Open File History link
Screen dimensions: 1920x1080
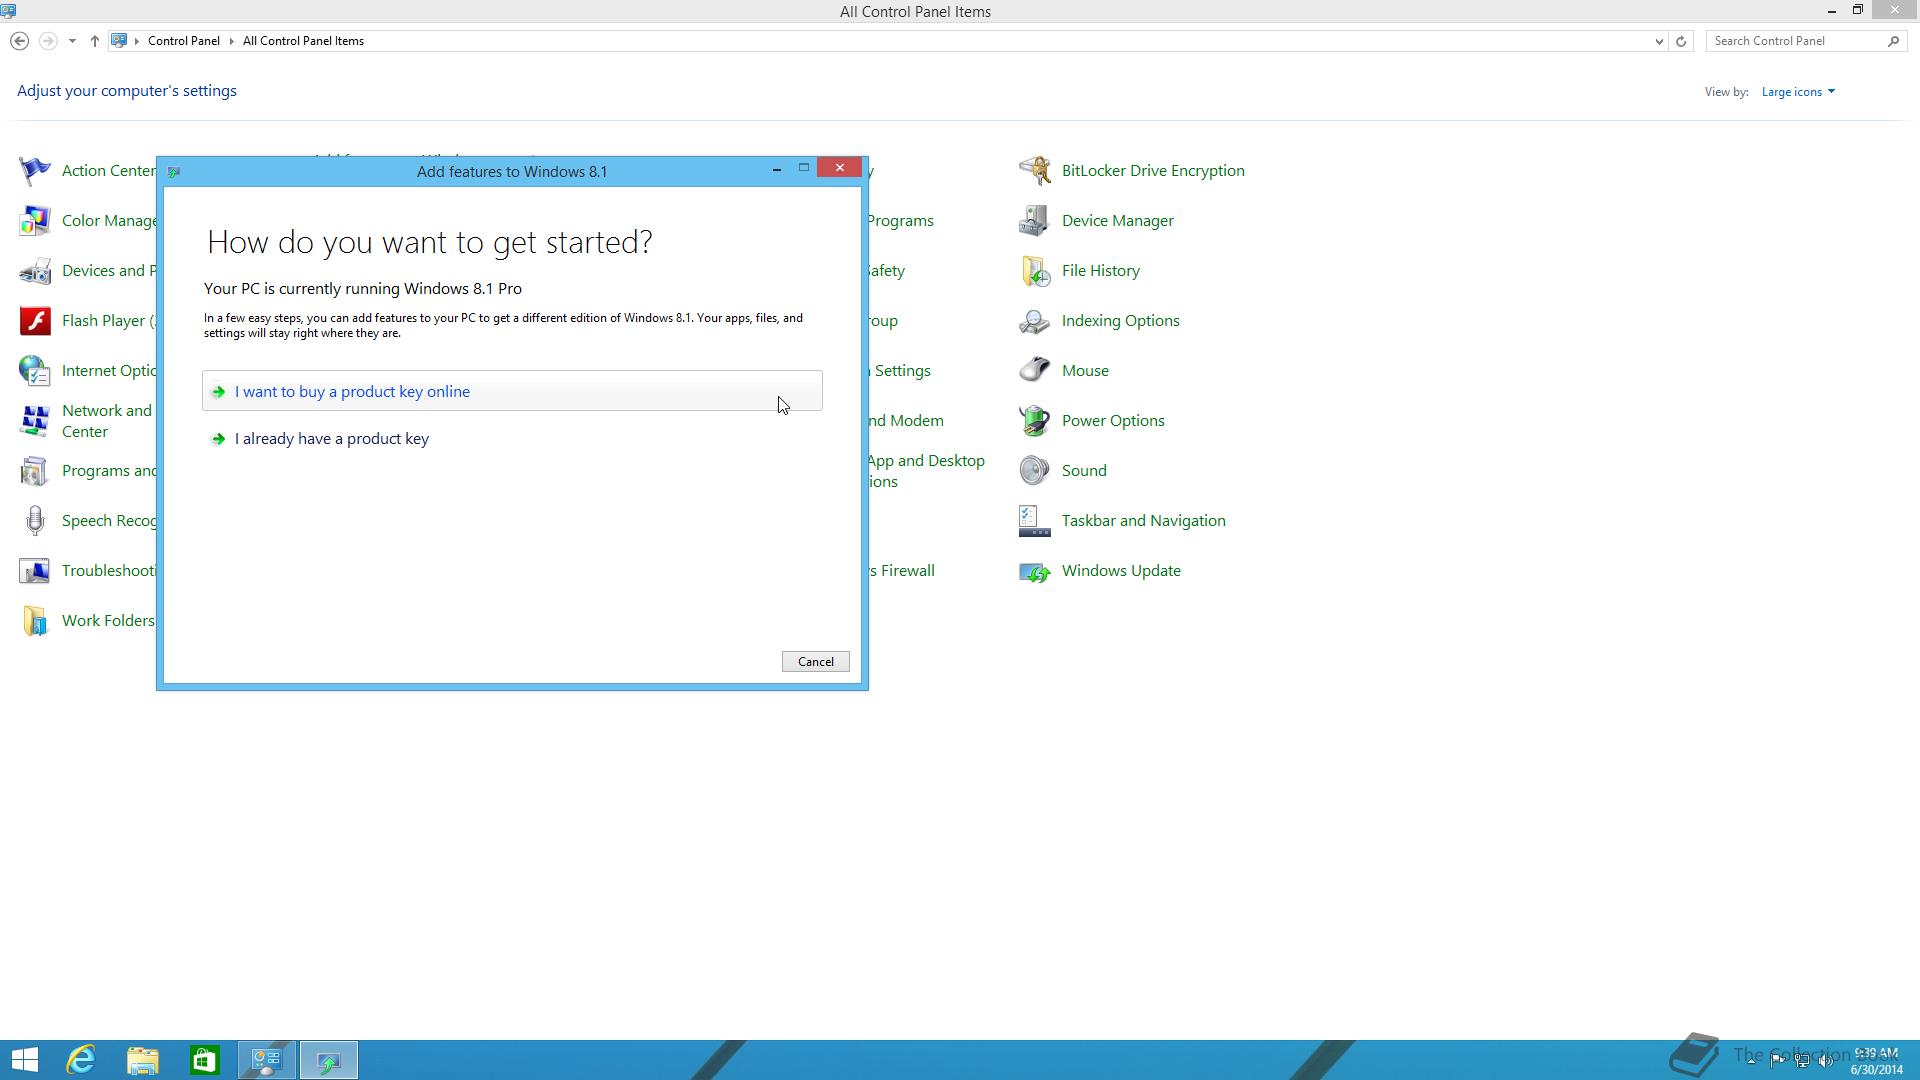tap(1101, 271)
